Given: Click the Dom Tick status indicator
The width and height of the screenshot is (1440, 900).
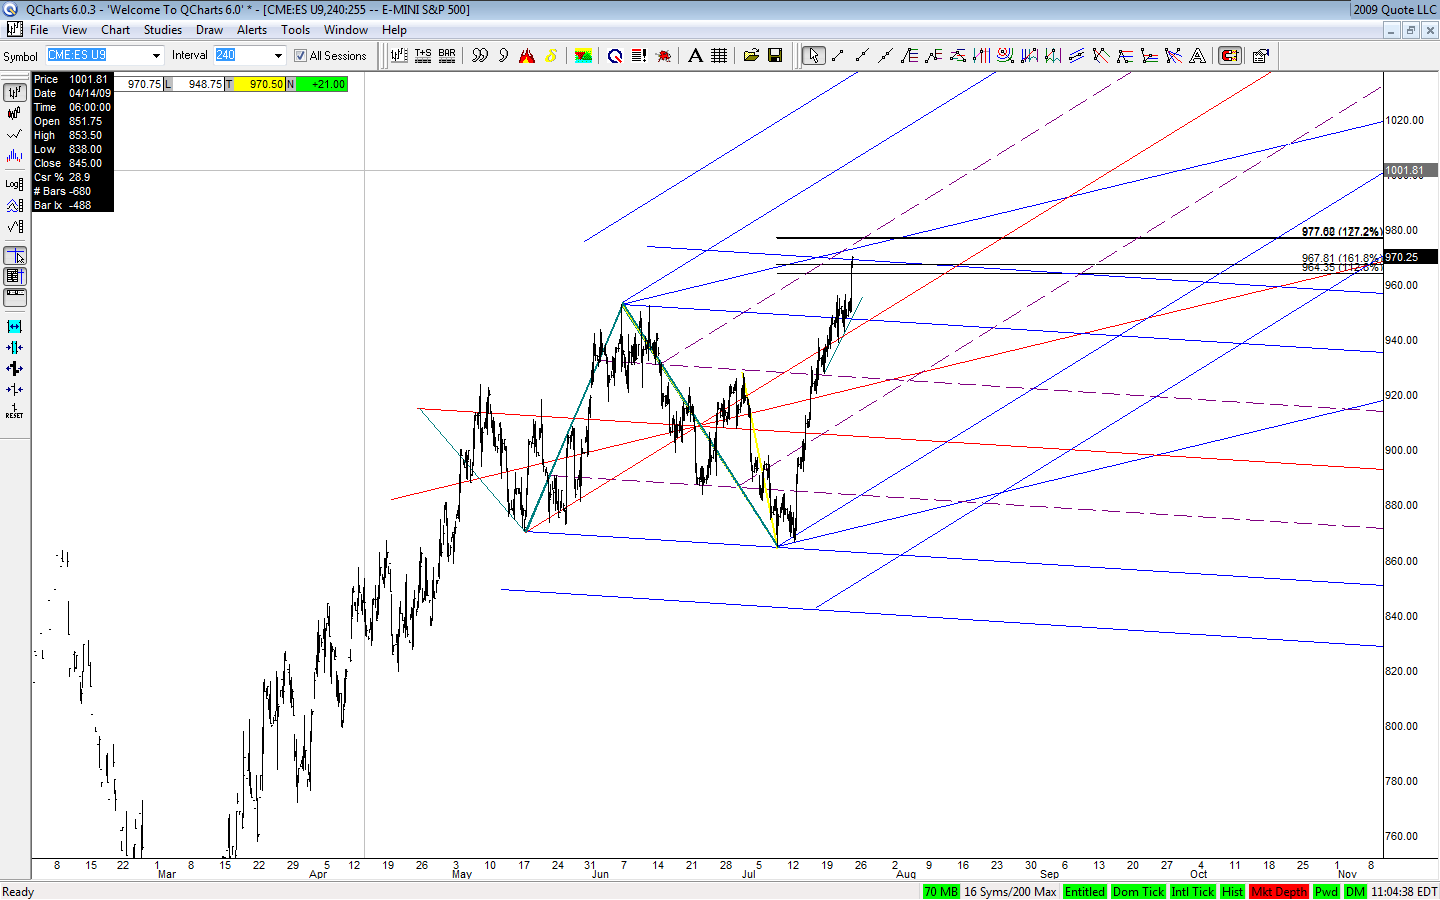Looking at the screenshot, I should coord(1139,892).
